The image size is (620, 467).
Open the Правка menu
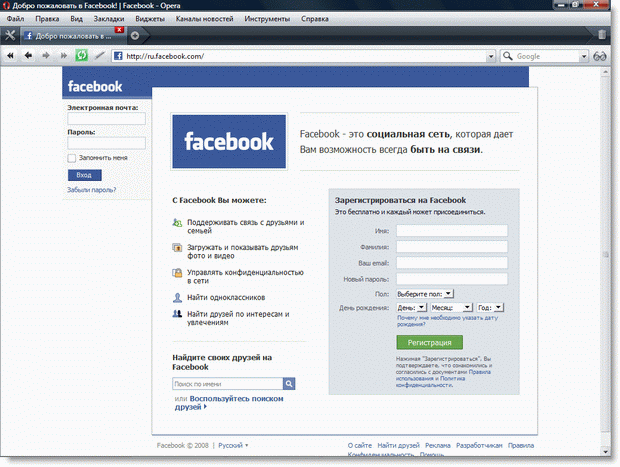(x=47, y=19)
